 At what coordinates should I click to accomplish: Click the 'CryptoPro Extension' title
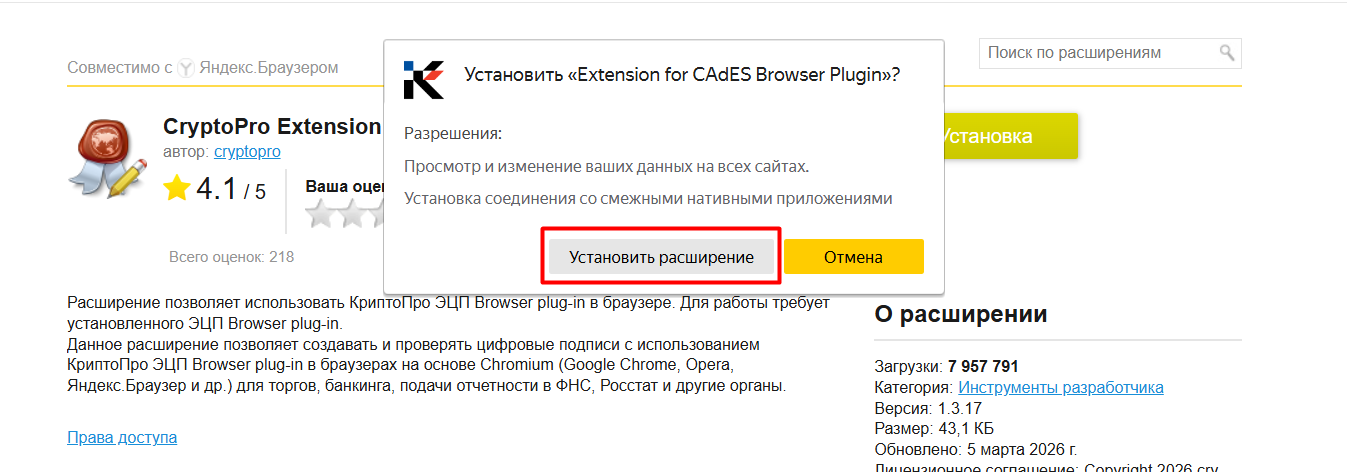coord(272,127)
